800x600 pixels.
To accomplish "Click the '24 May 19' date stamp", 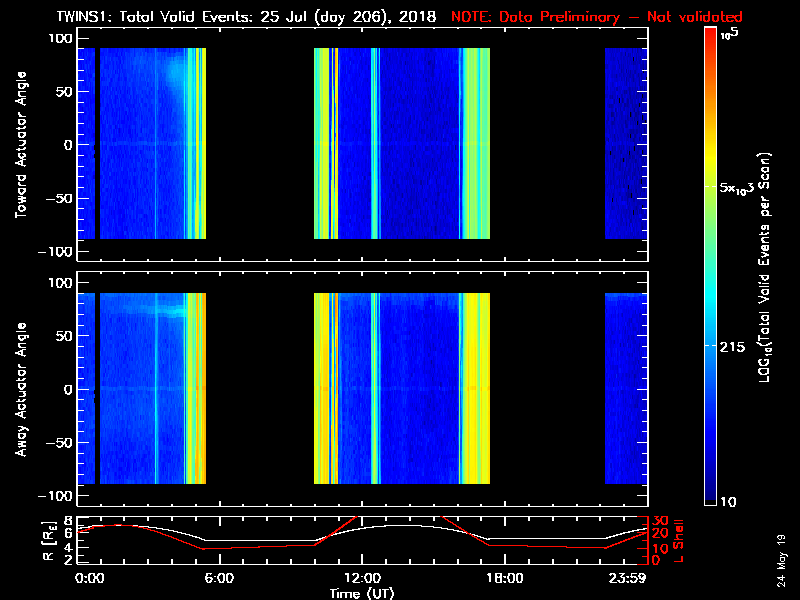I will 781,561.
